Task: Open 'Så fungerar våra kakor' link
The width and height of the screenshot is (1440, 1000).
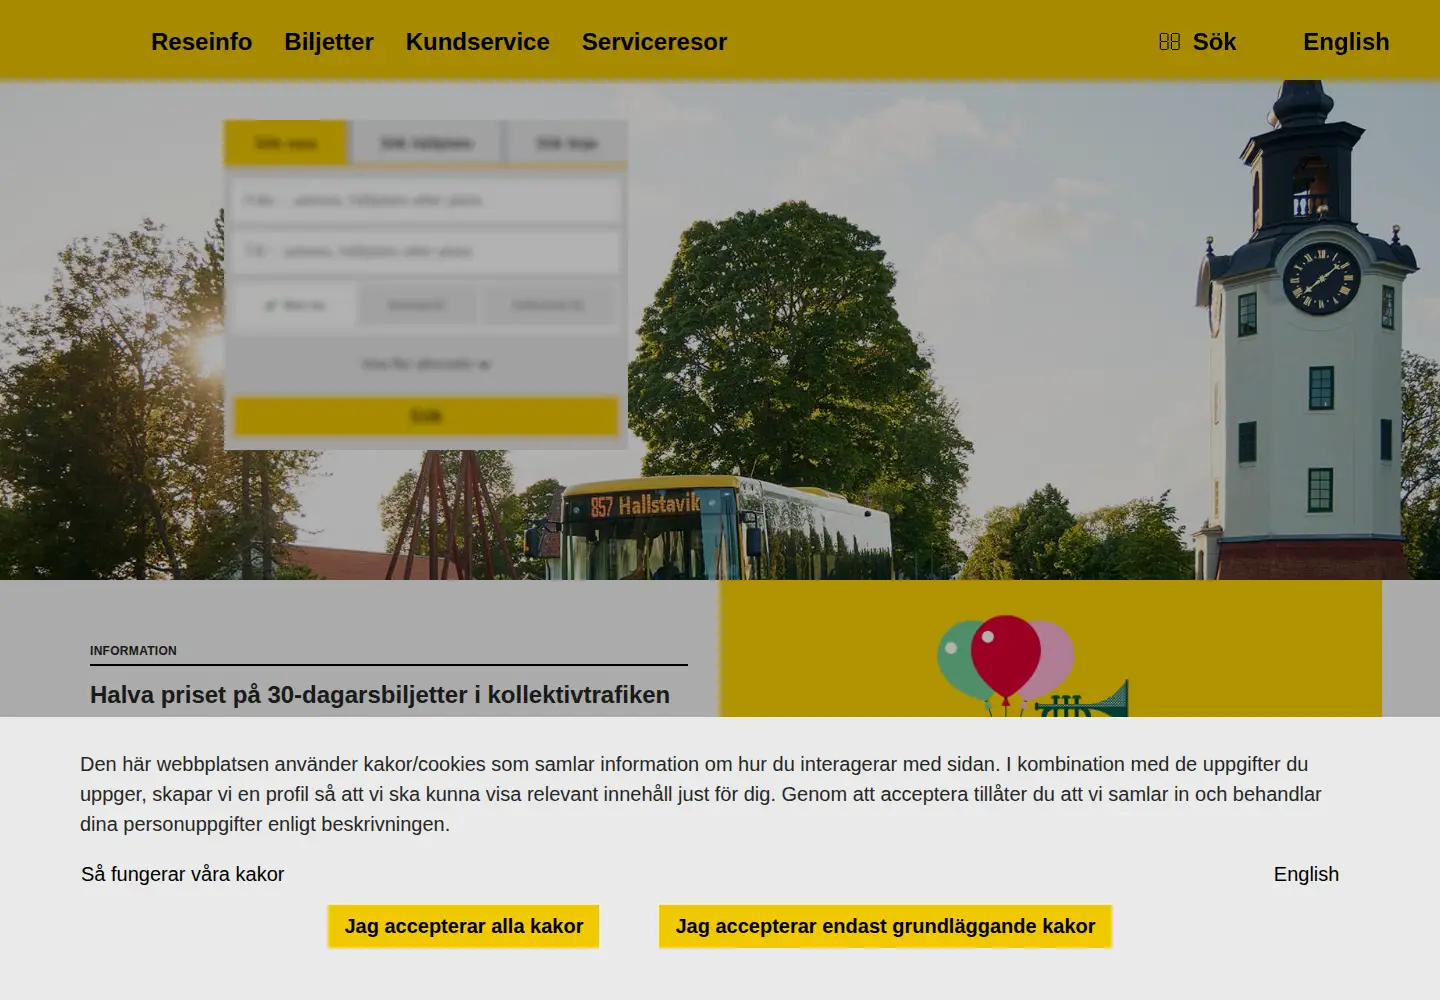Action: (x=183, y=874)
